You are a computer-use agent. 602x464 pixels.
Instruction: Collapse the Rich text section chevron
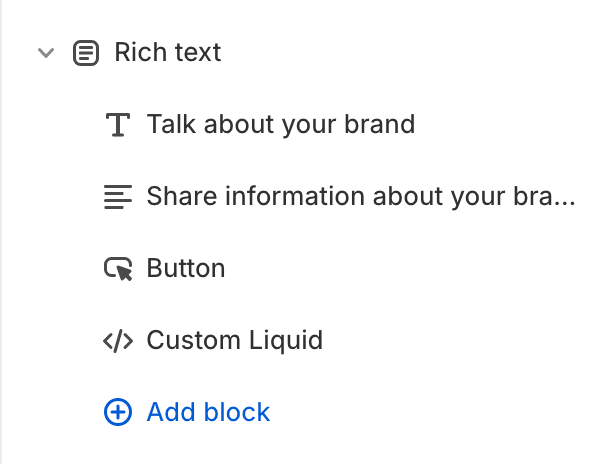click(46, 53)
